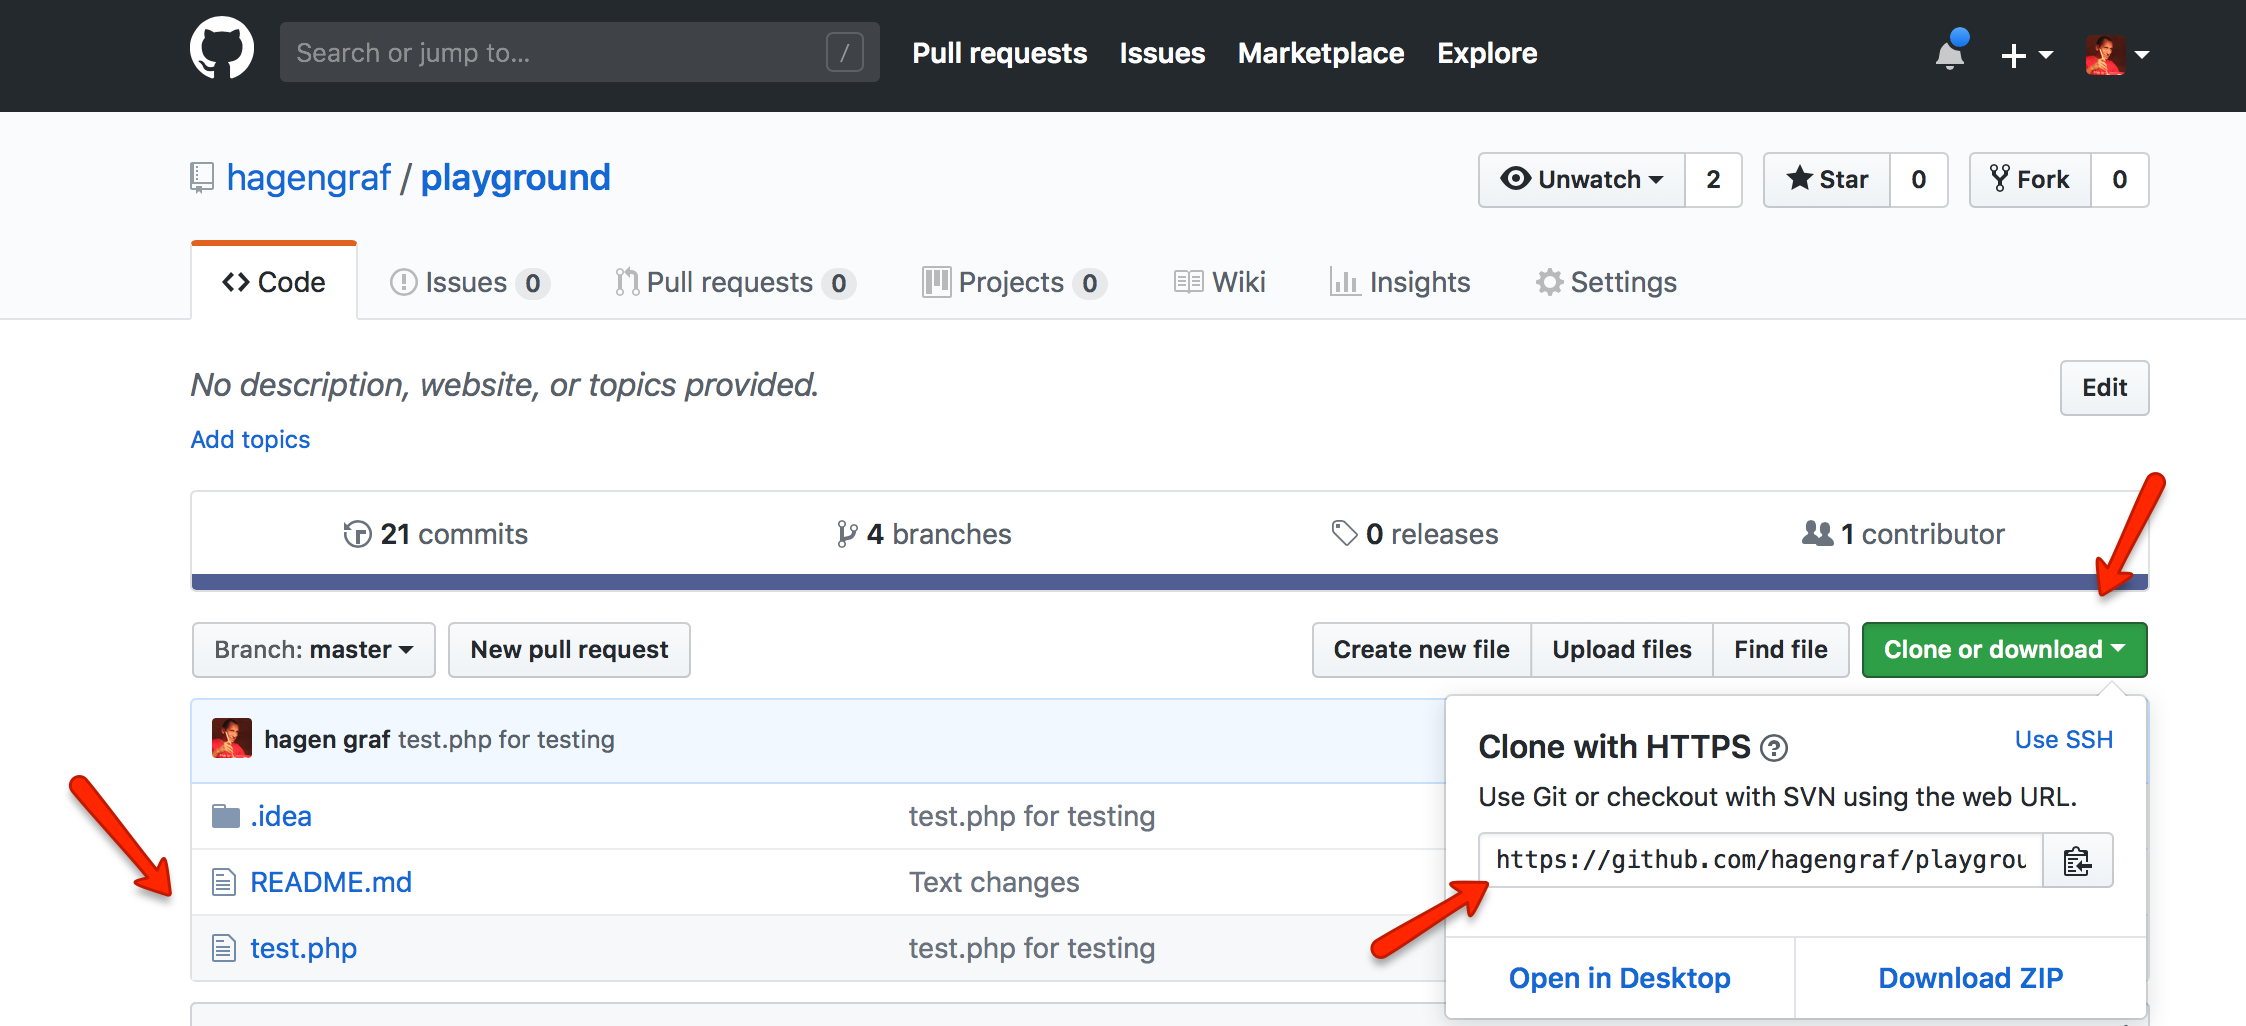Edit the repository description
This screenshot has height=1026, width=2246.
coord(2104,388)
